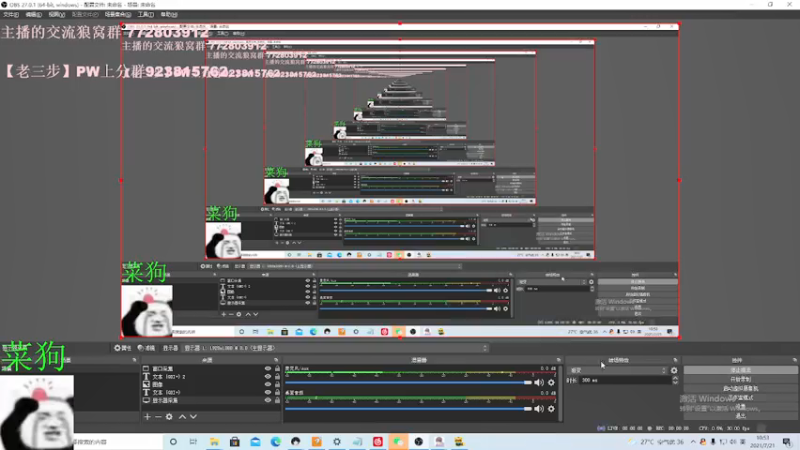Open OBS icon on the taskbar
800x450 pixels.
418,442
